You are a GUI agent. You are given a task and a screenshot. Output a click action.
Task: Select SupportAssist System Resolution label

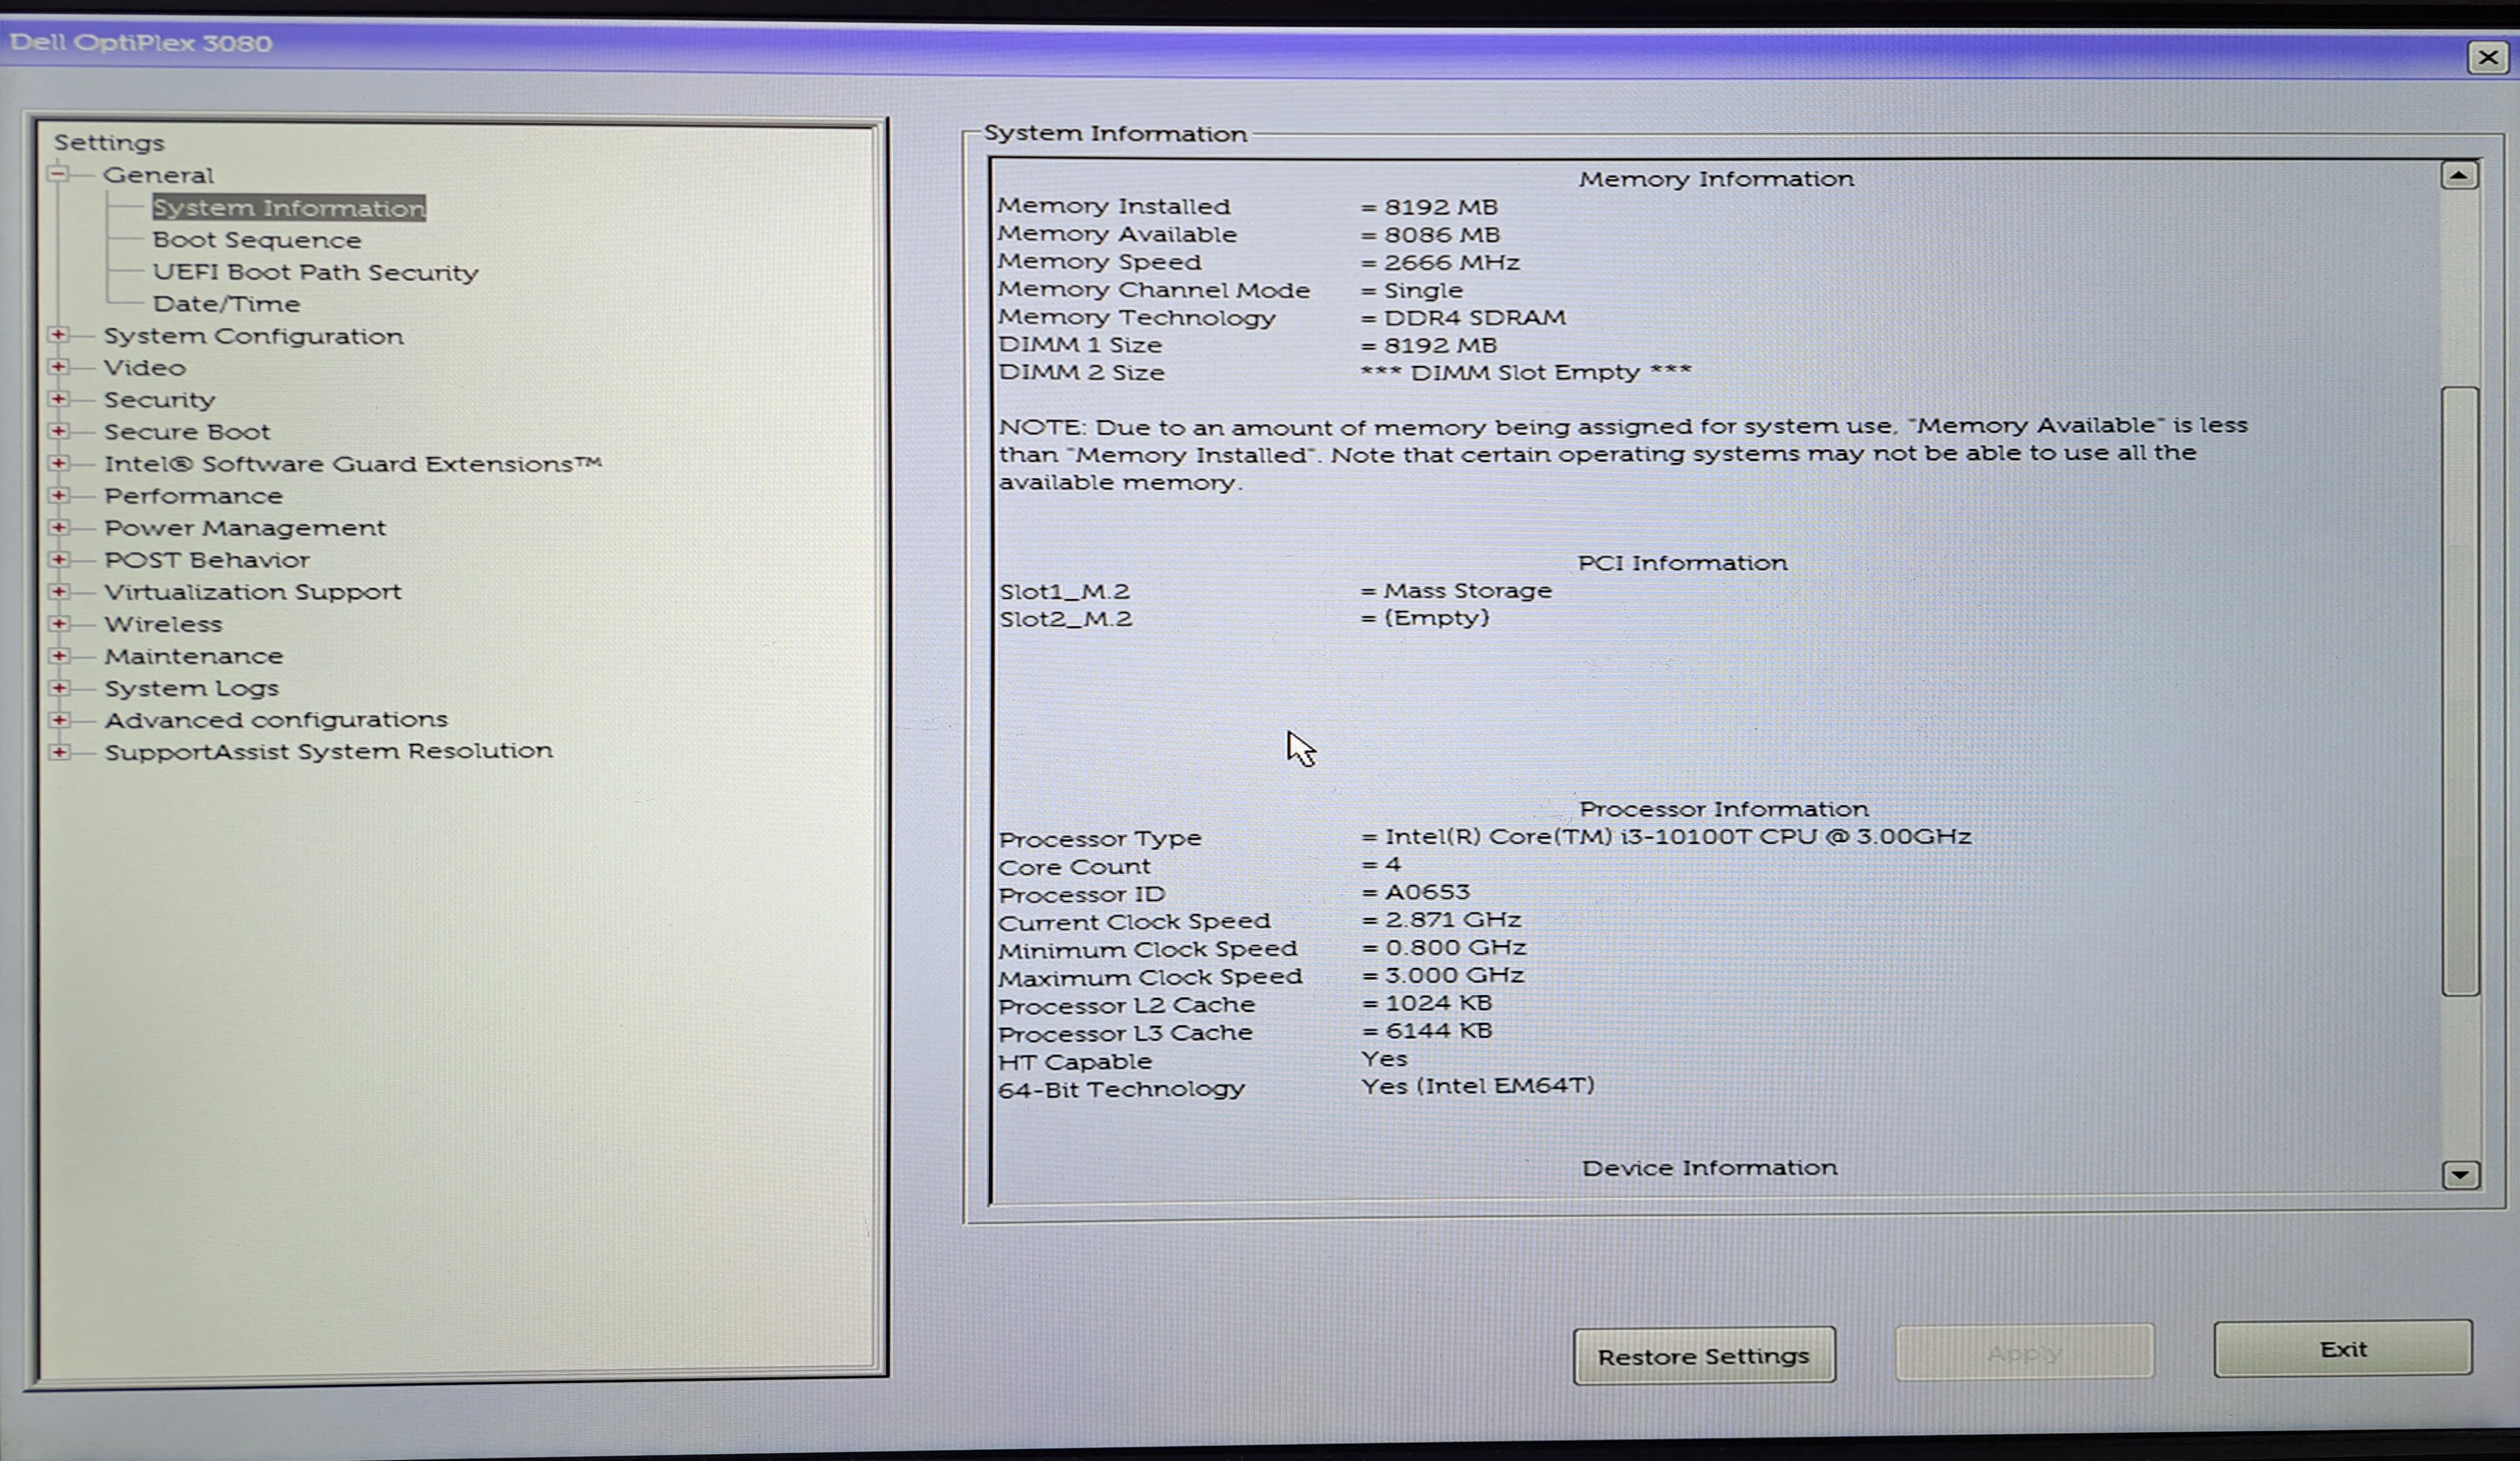(x=328, y=750)
